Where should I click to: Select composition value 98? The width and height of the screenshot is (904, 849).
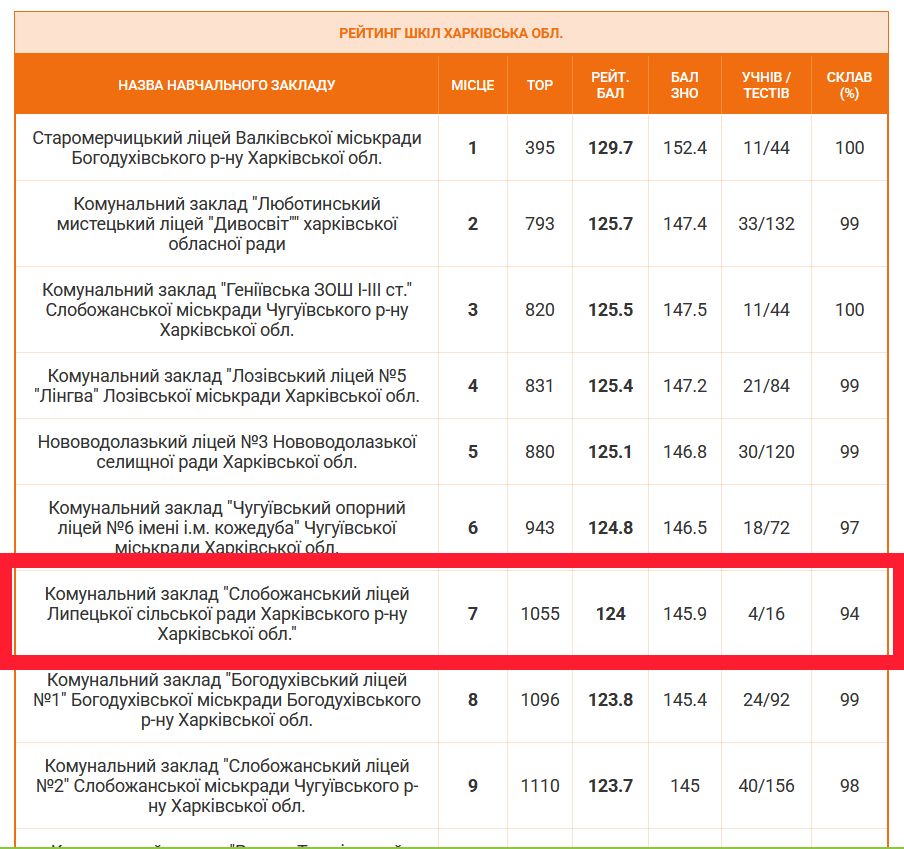[849, 786]
